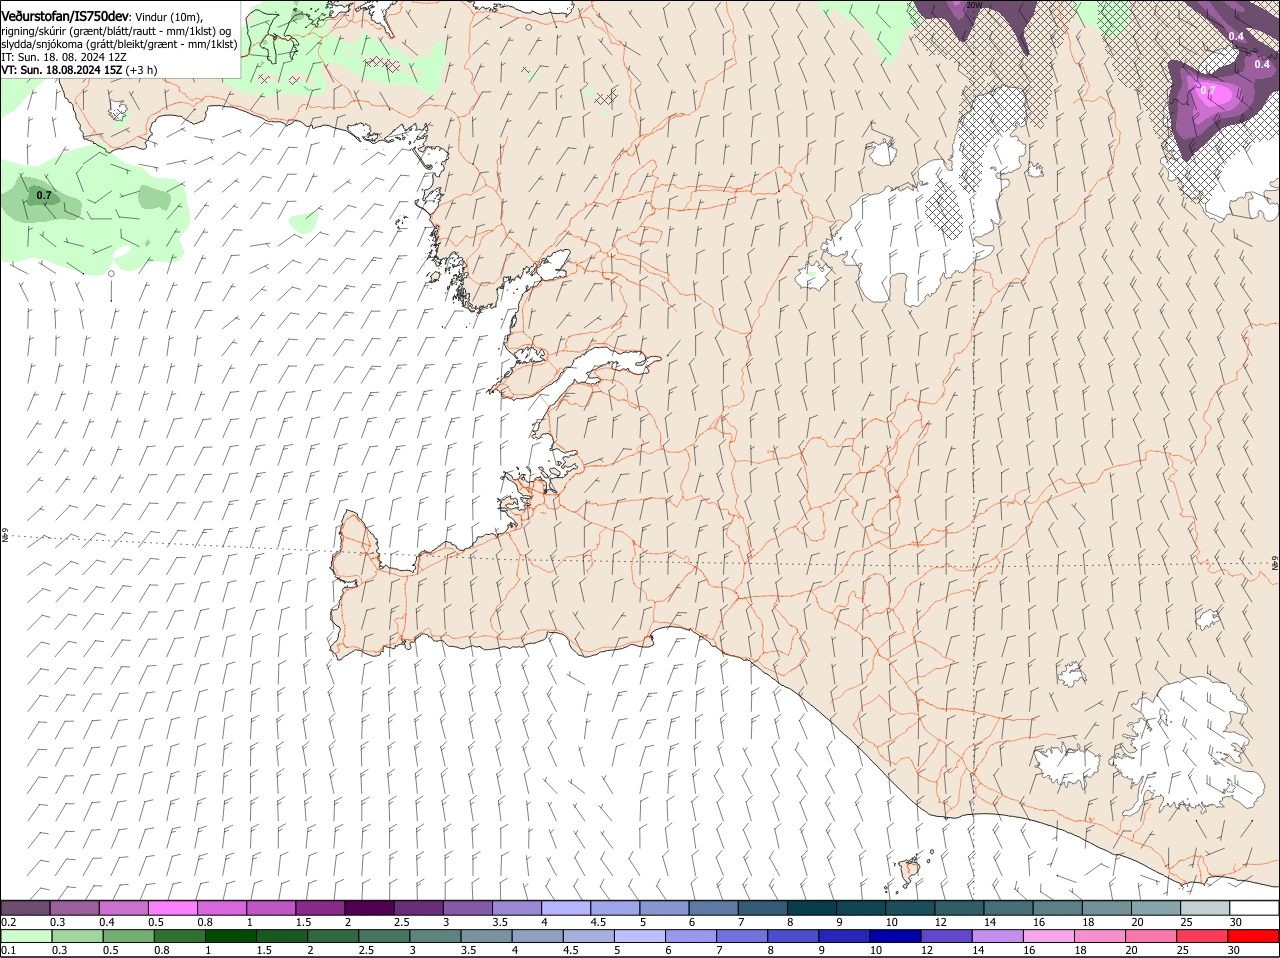Click the small island off the south coast
This screenshot has height=958, width=1280.
click(x=911, y=871)
